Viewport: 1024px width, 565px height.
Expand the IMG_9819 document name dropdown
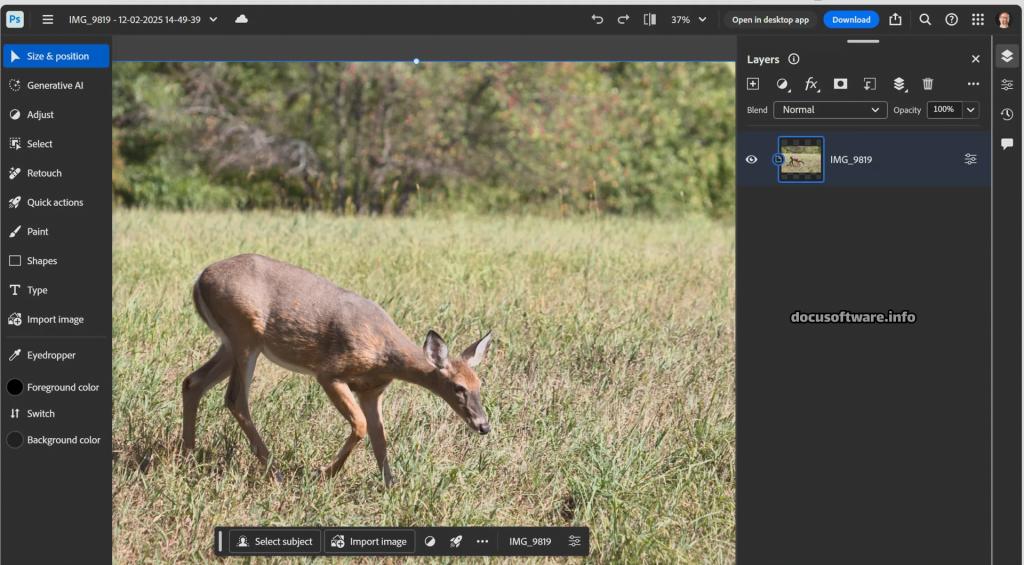(x=213, y=20)
